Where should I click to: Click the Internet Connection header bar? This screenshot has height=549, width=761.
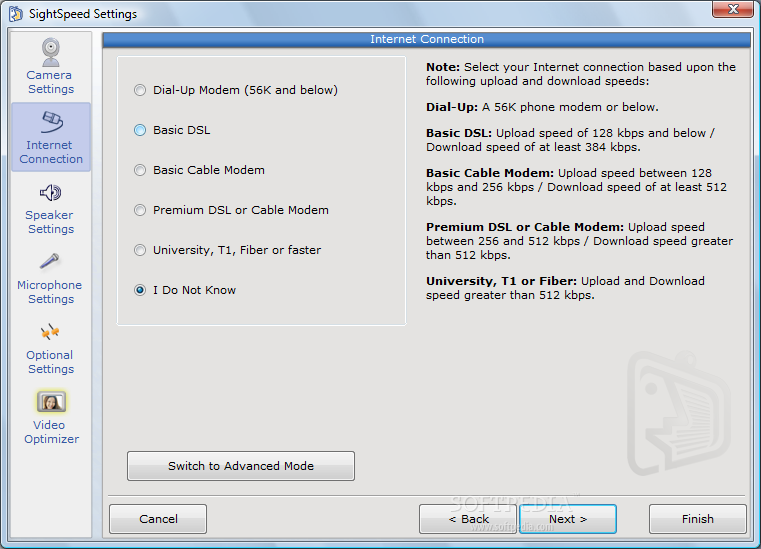pos(427,39)
